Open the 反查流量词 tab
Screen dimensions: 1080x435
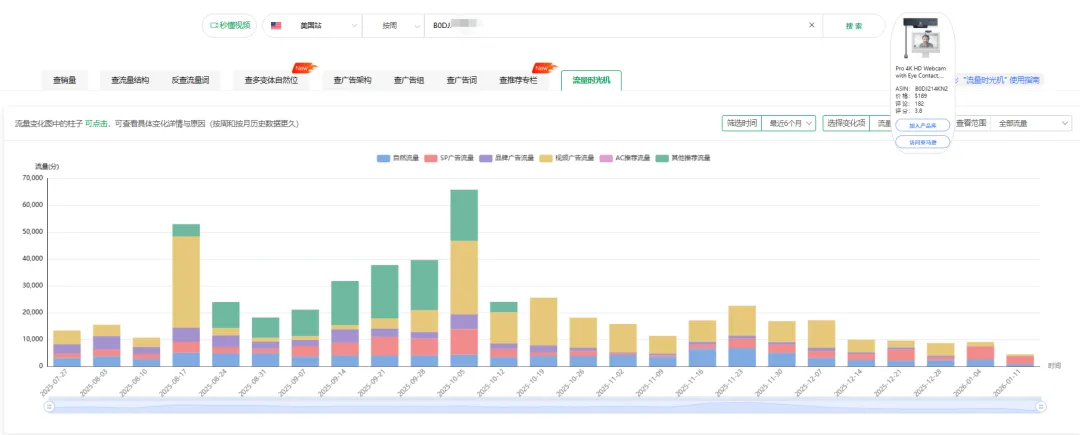(190, 80)
